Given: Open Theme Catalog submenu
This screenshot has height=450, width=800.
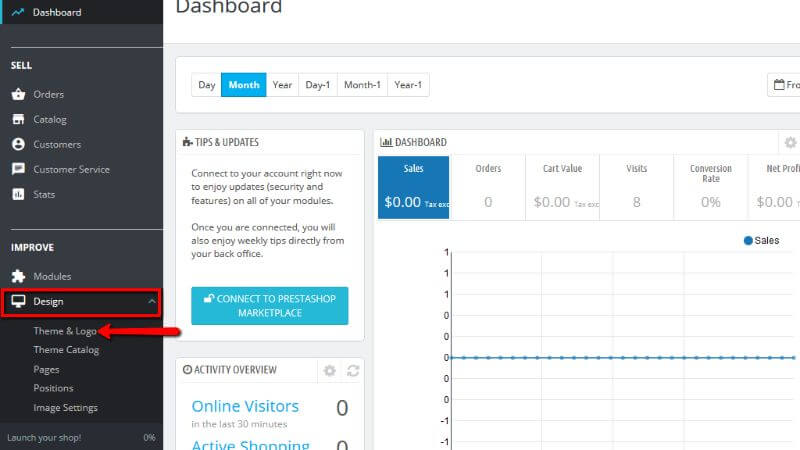Looking at the screenshot, I should (x=66, y=349).
